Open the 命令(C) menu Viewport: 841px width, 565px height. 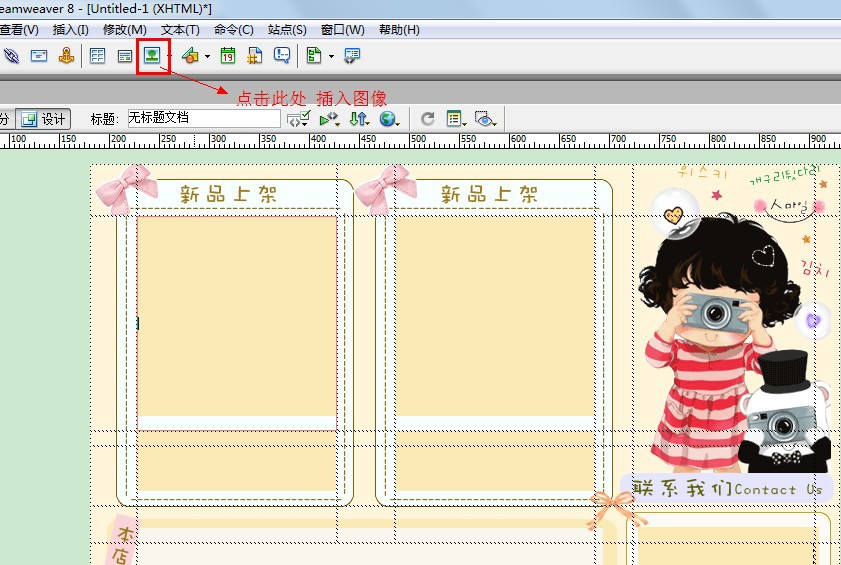(x=234, y=30)
